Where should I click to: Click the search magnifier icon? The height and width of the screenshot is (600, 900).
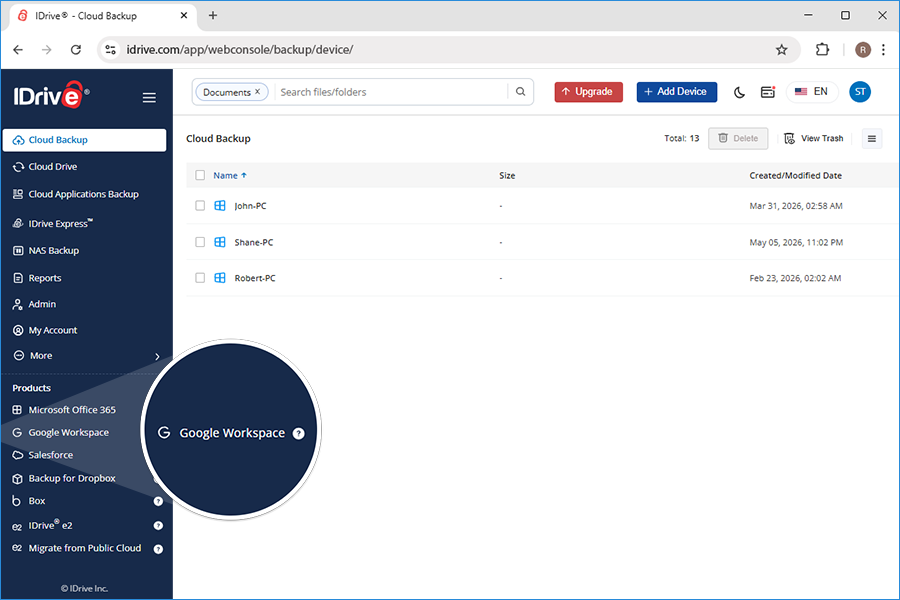(521, 92)
